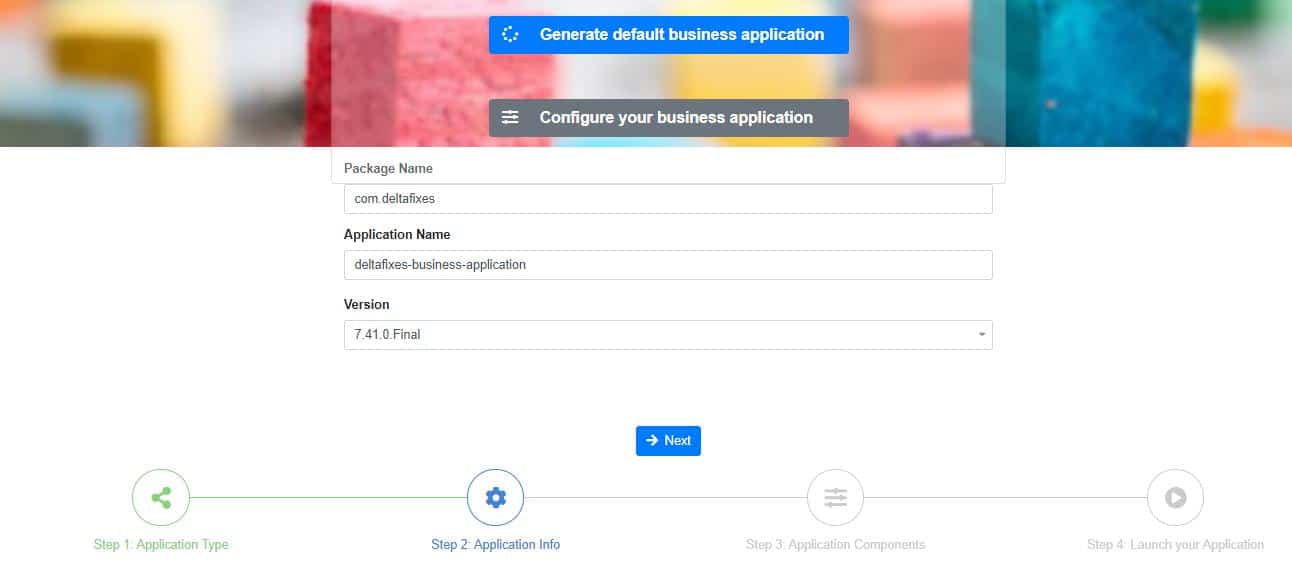Open Step 4: Launch your Application
Viewport: 1292px width, 566px height.
[x=1175, y=545]
